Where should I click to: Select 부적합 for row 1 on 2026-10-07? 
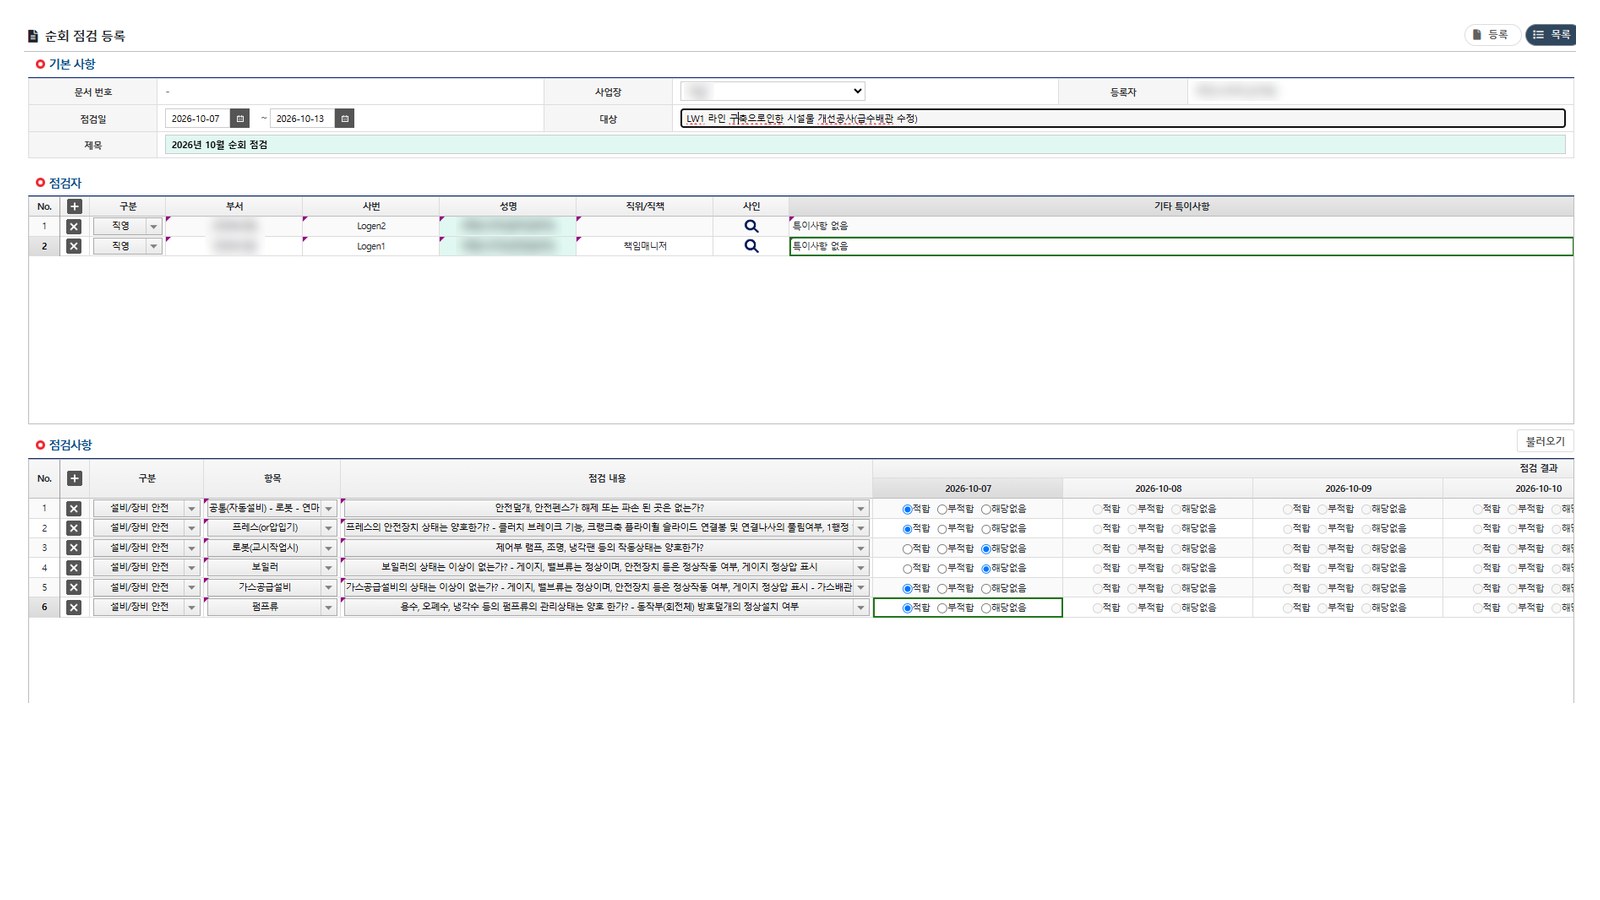point(942,509)
